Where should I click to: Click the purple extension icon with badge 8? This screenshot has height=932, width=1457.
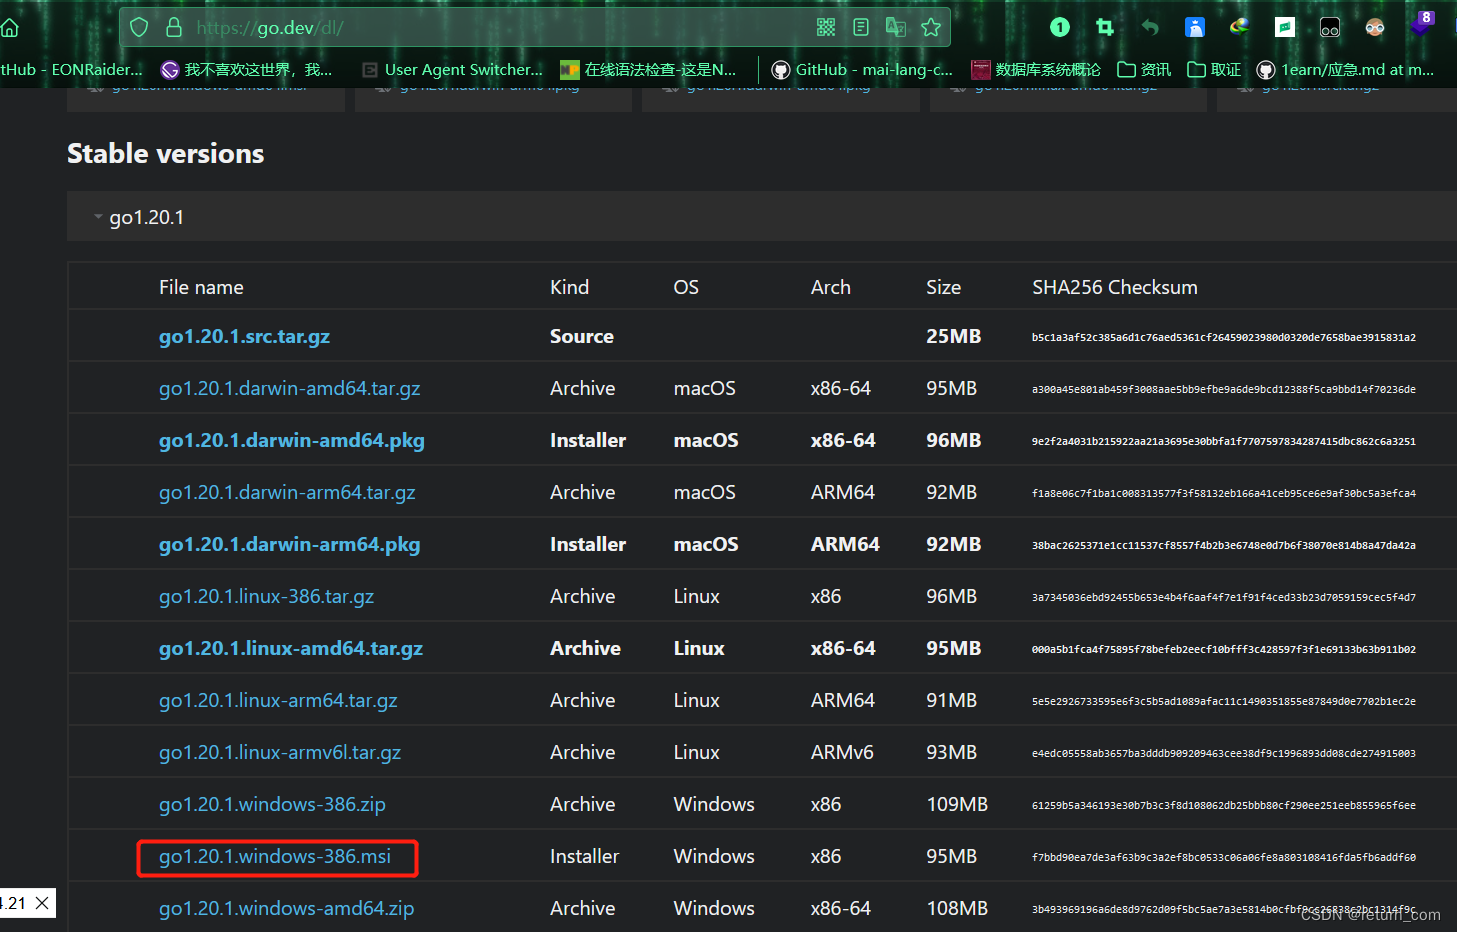coord(1422,24)
